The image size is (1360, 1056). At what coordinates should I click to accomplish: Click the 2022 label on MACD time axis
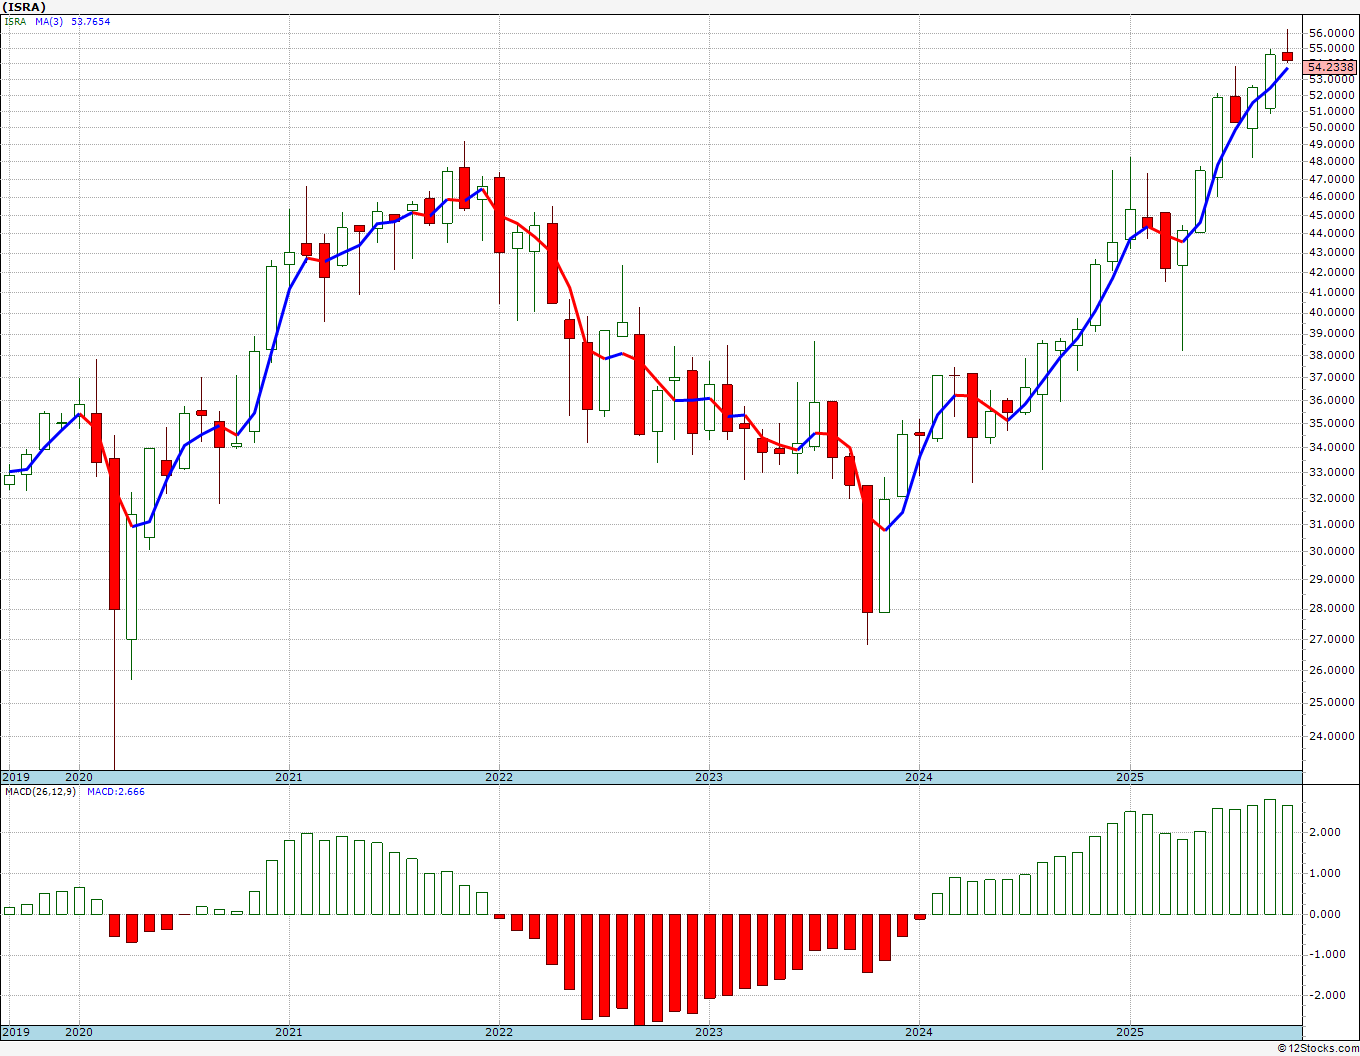499,1032
